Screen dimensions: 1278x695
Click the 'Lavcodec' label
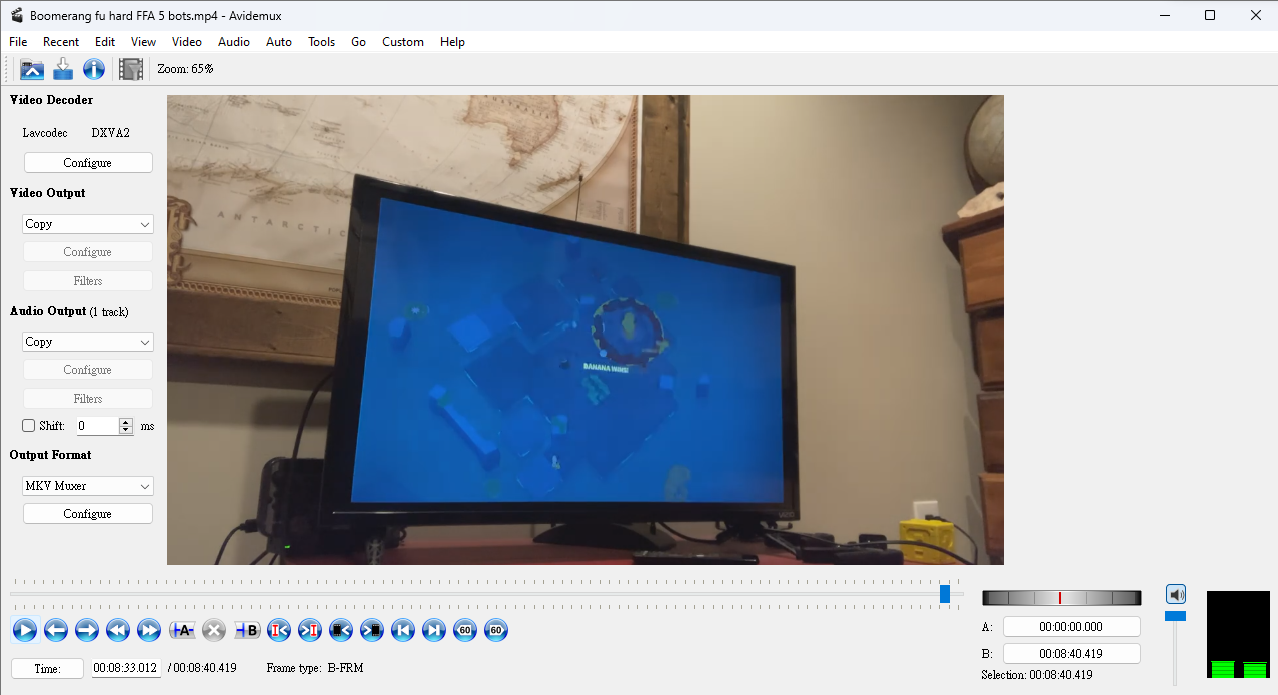[x=45, y=133]
